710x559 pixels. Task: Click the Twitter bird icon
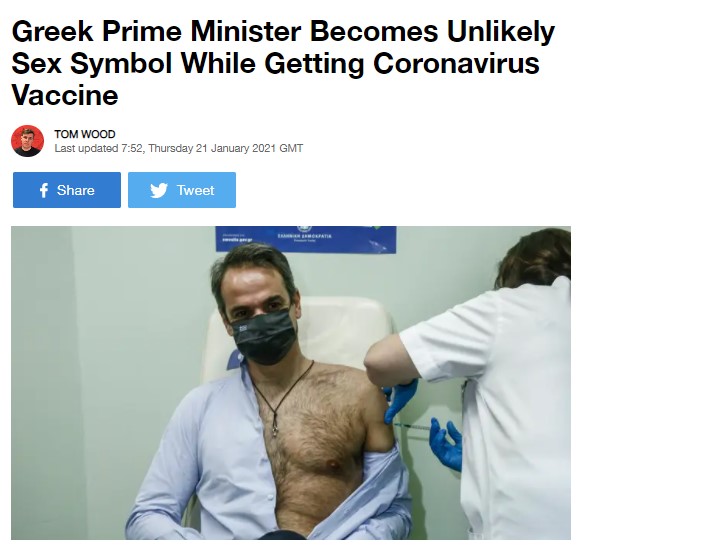[159, 191]
